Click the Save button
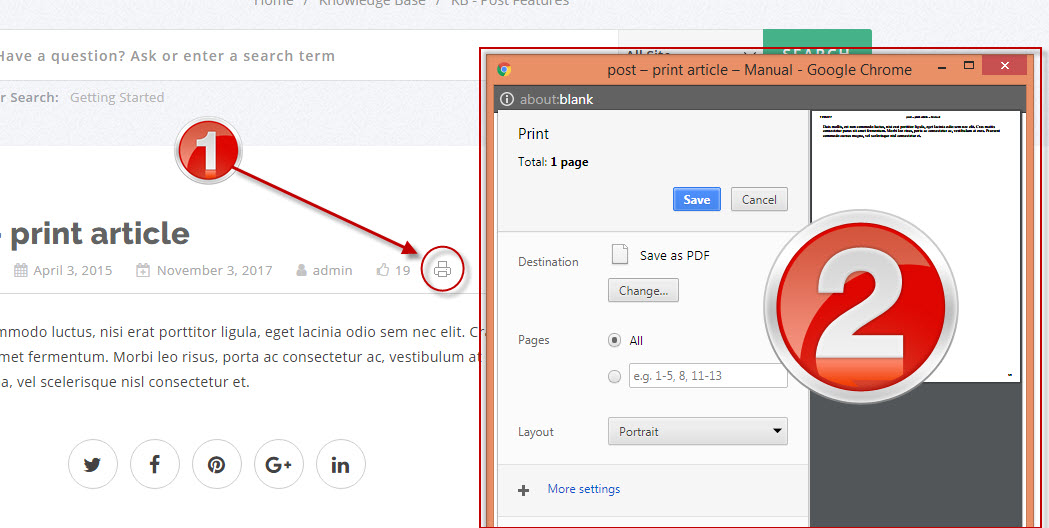The width and height of the screenshot is (1049, 528). 696,199
